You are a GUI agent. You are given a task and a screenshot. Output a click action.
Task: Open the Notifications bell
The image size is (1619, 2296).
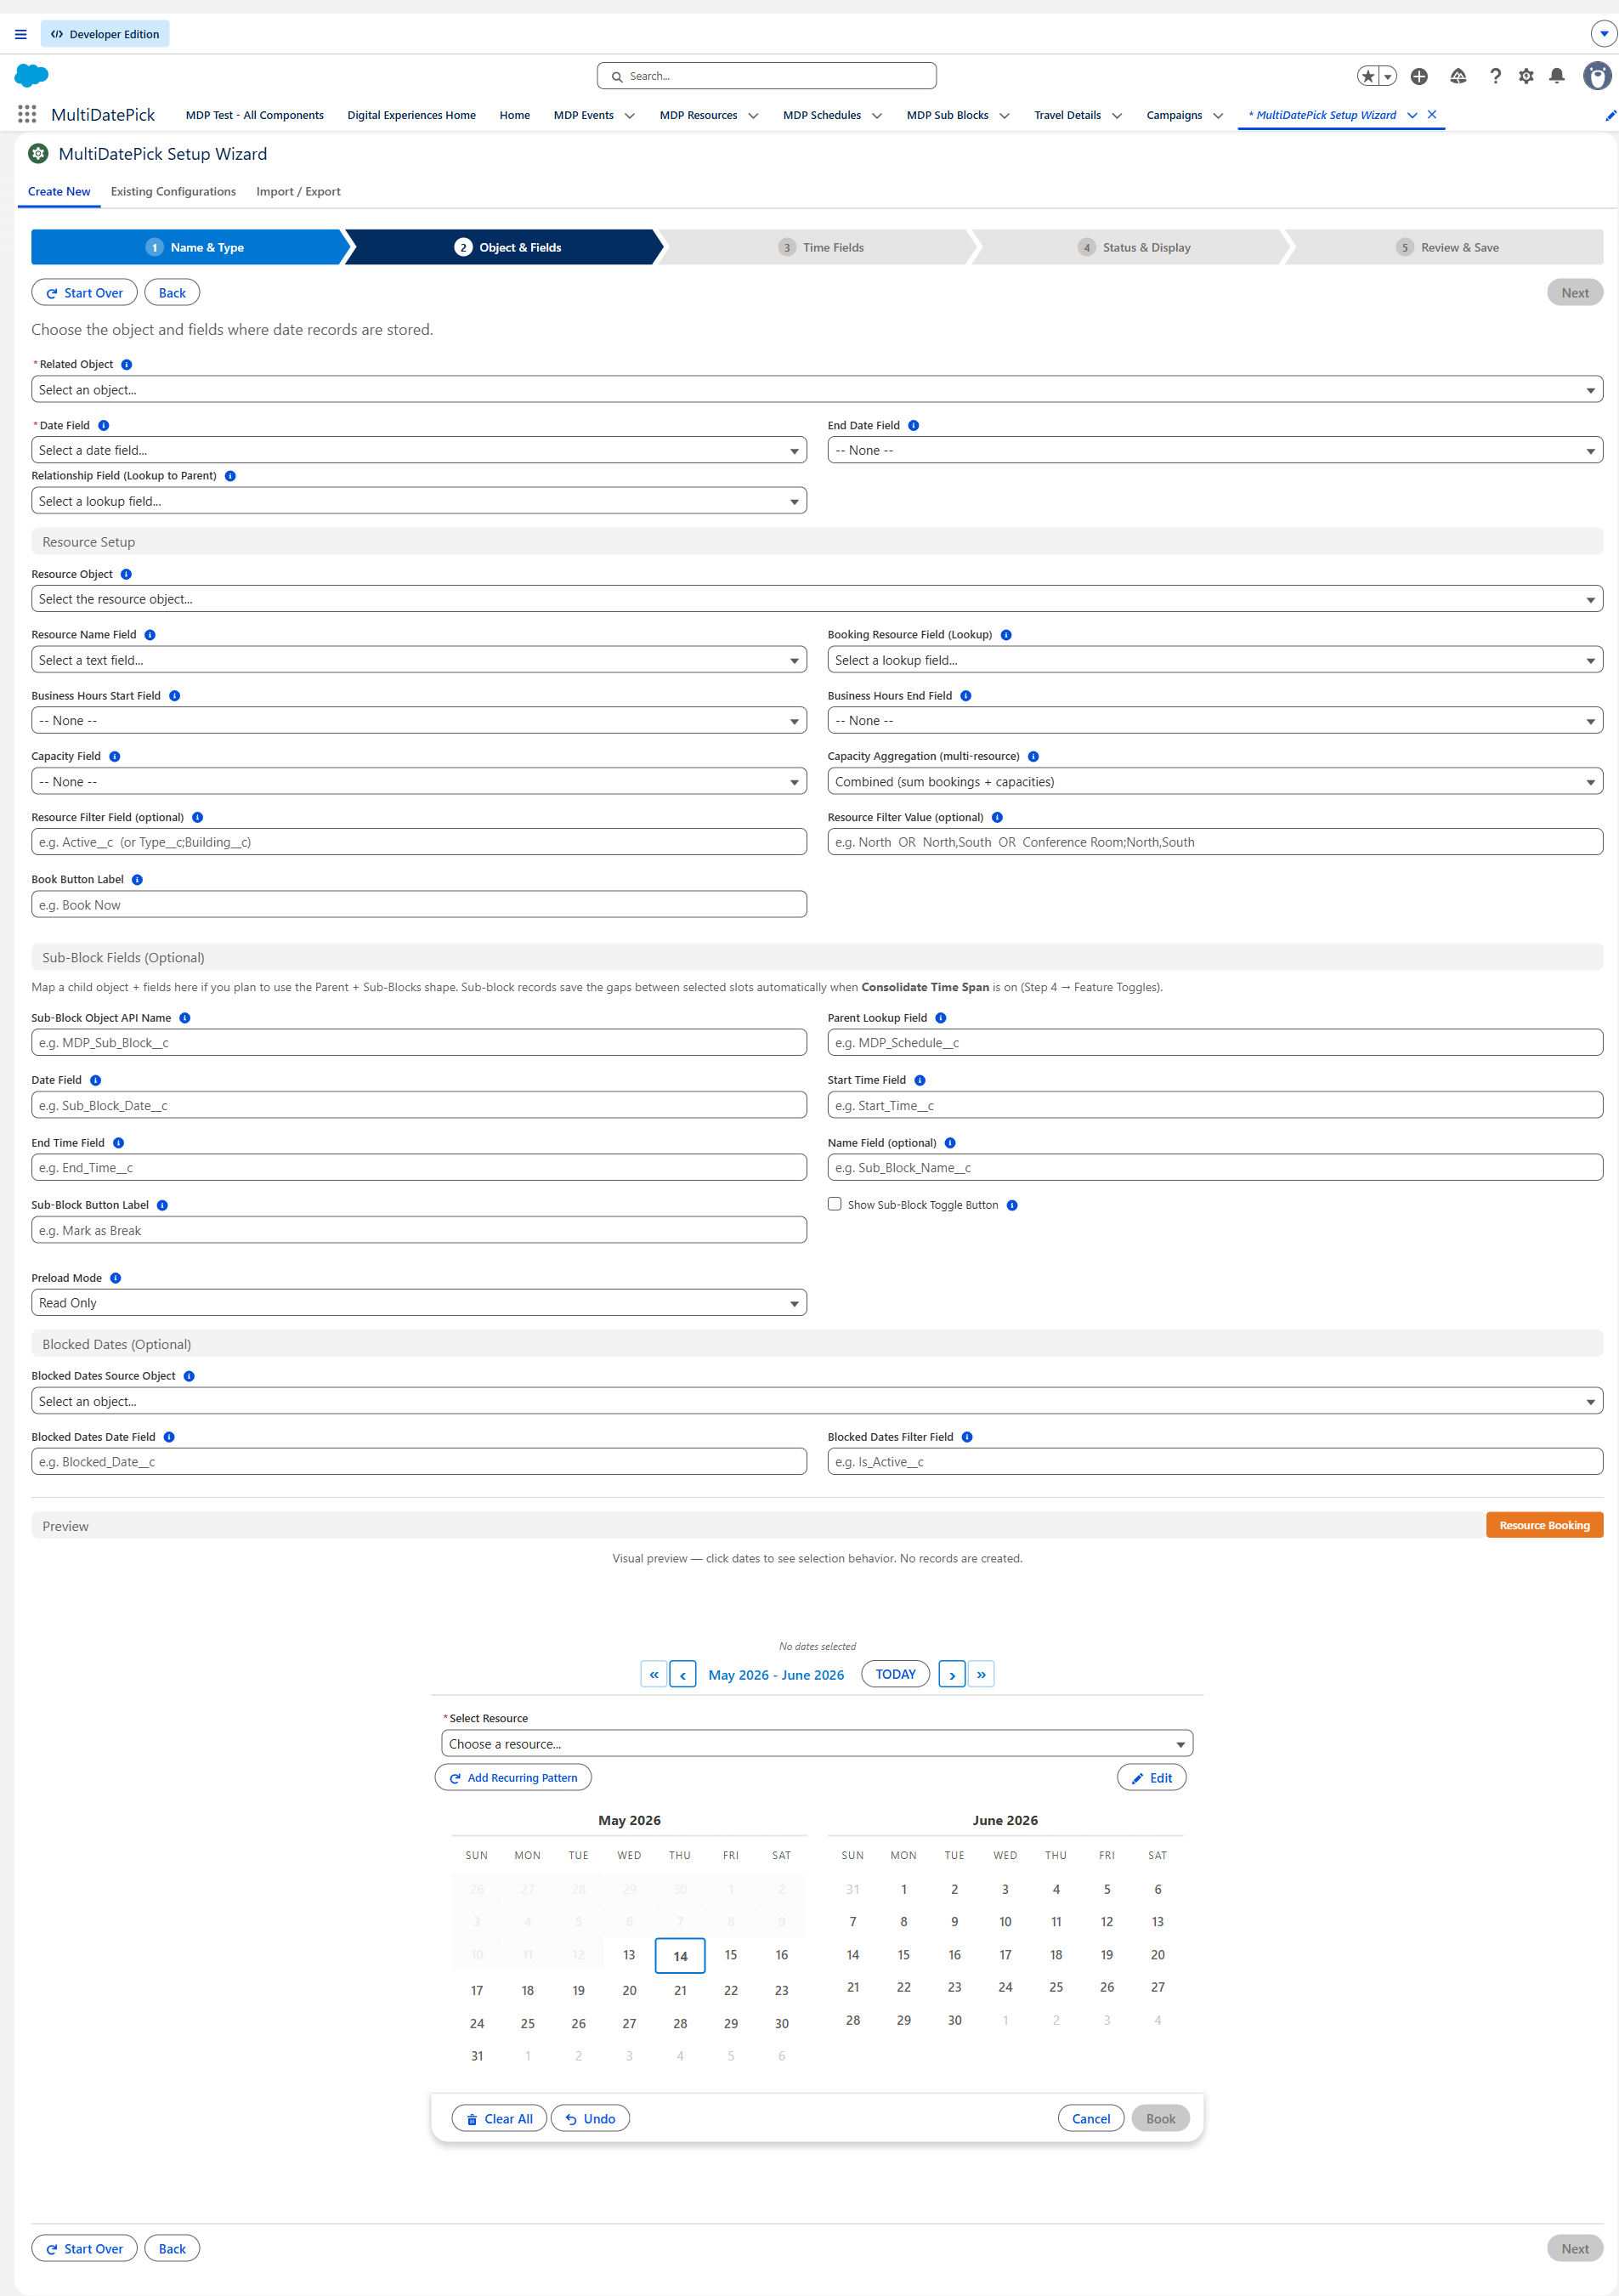point(1557,76)
